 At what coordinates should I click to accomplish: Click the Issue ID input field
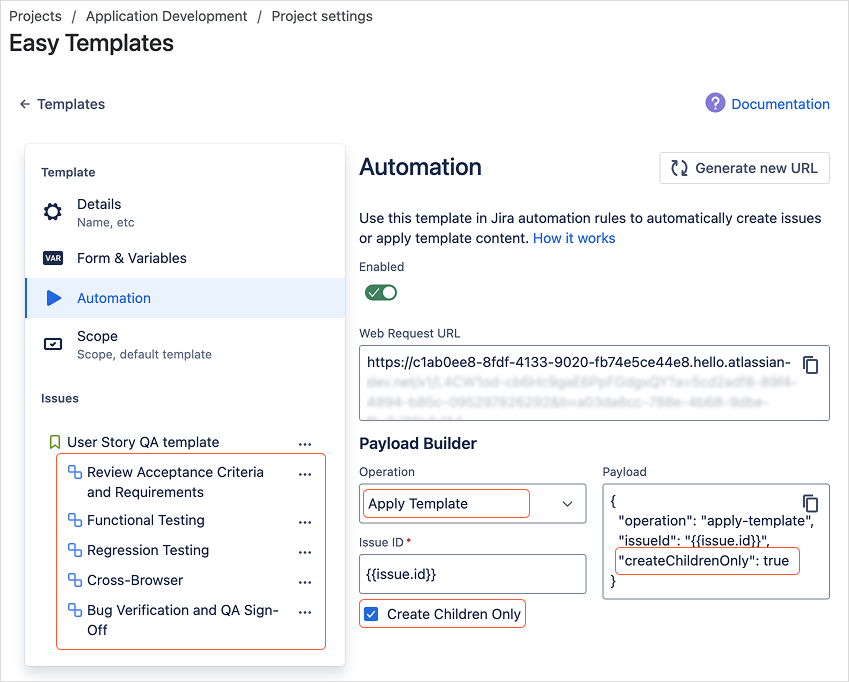(472, 575)
